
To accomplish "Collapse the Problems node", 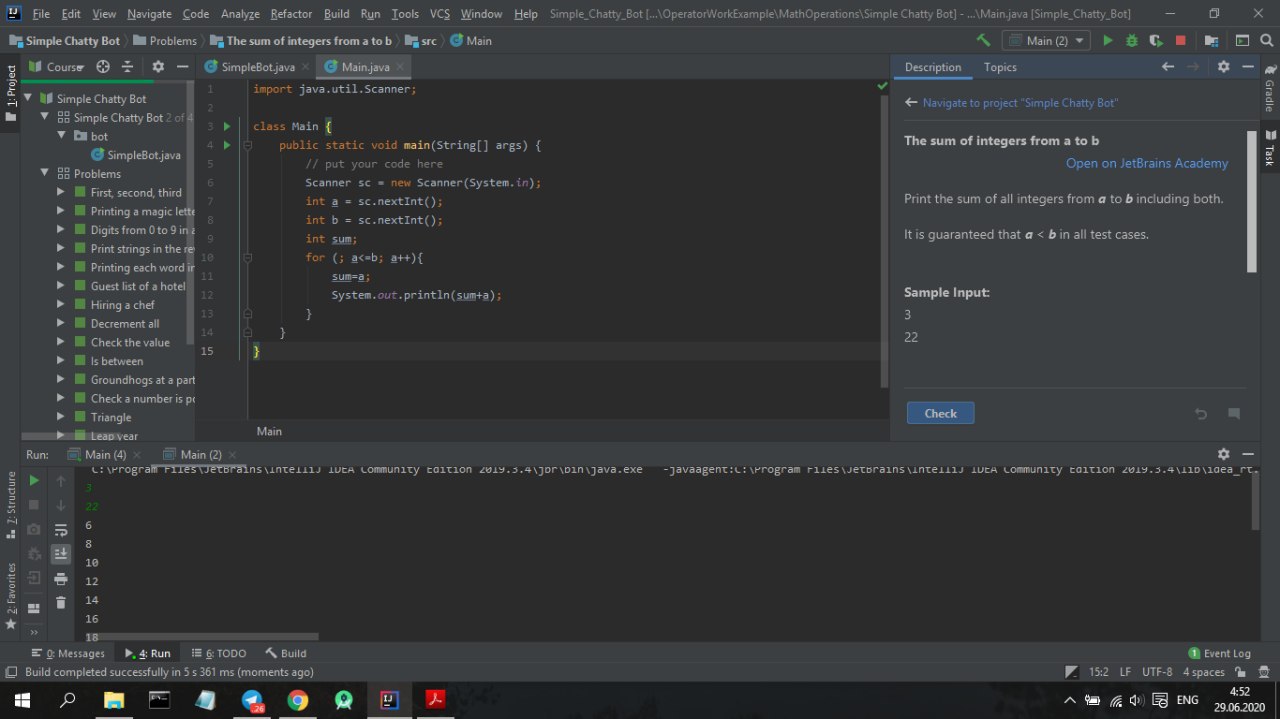I will (x=45, y=173).
